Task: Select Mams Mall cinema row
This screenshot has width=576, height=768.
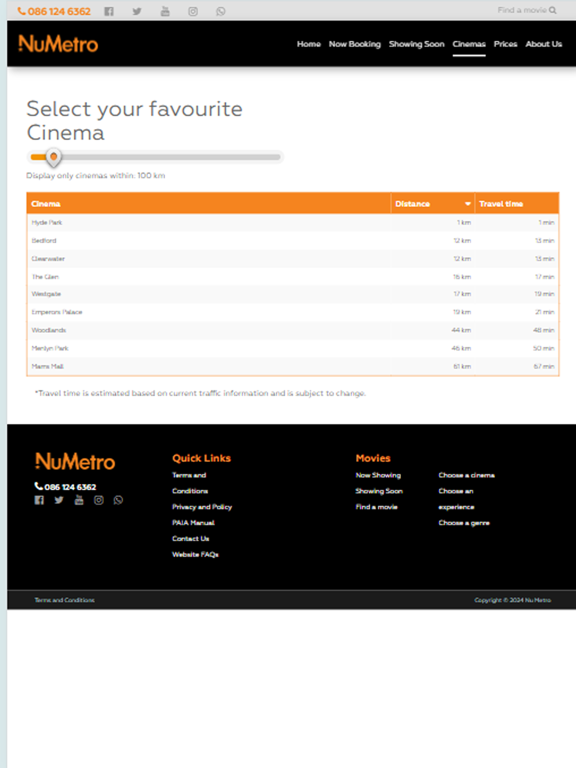Action: (x=292, y=366)
